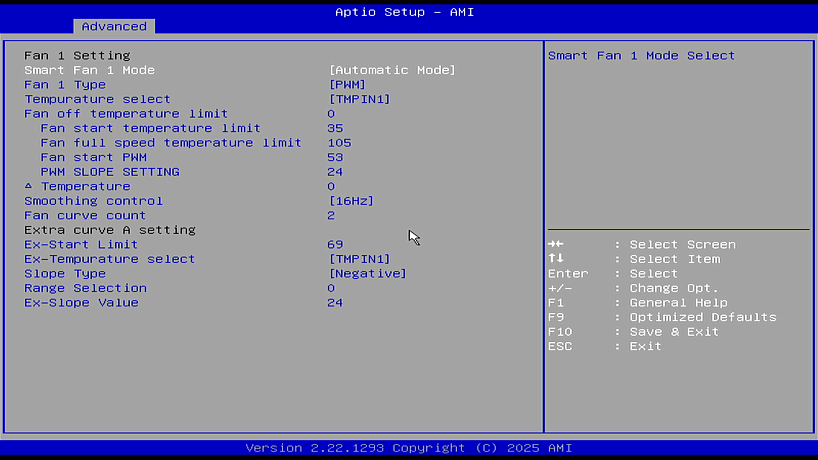Open the Advanced tab
The width and height of the screenshot is (818, 460).
click(114, 26)
